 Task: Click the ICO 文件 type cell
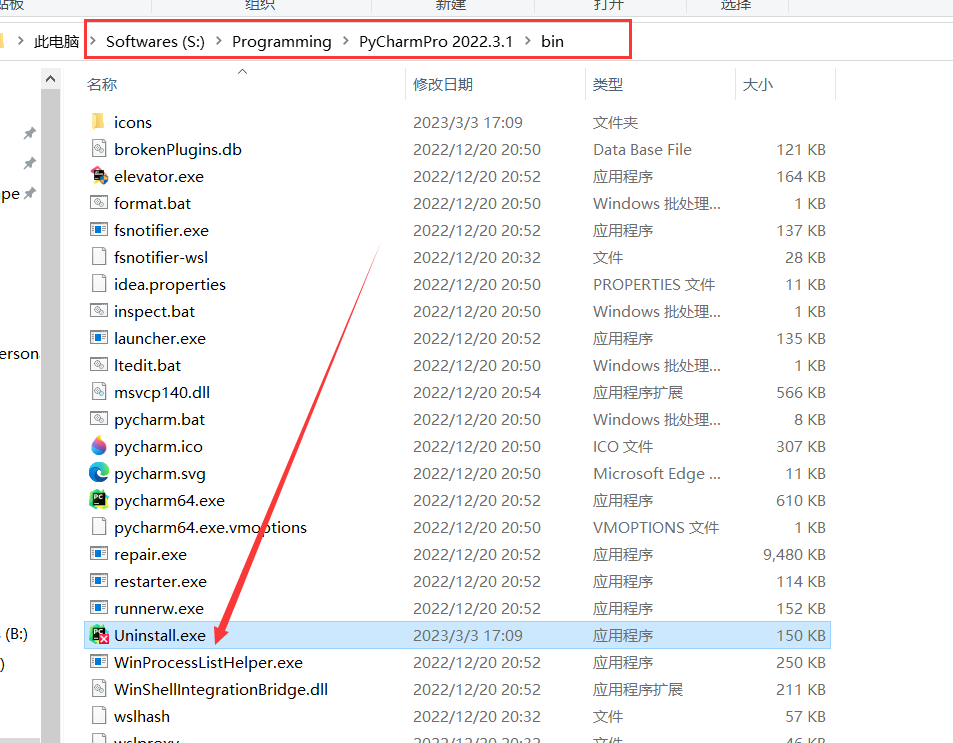tap(623, 446)
